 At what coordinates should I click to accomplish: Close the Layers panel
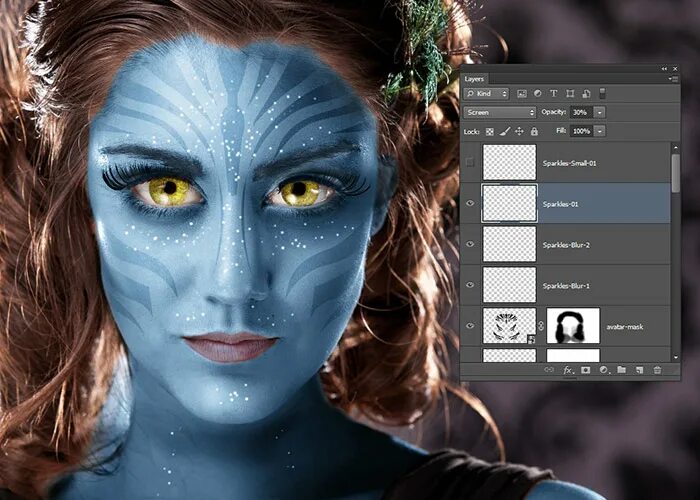[x=675, y=69]
